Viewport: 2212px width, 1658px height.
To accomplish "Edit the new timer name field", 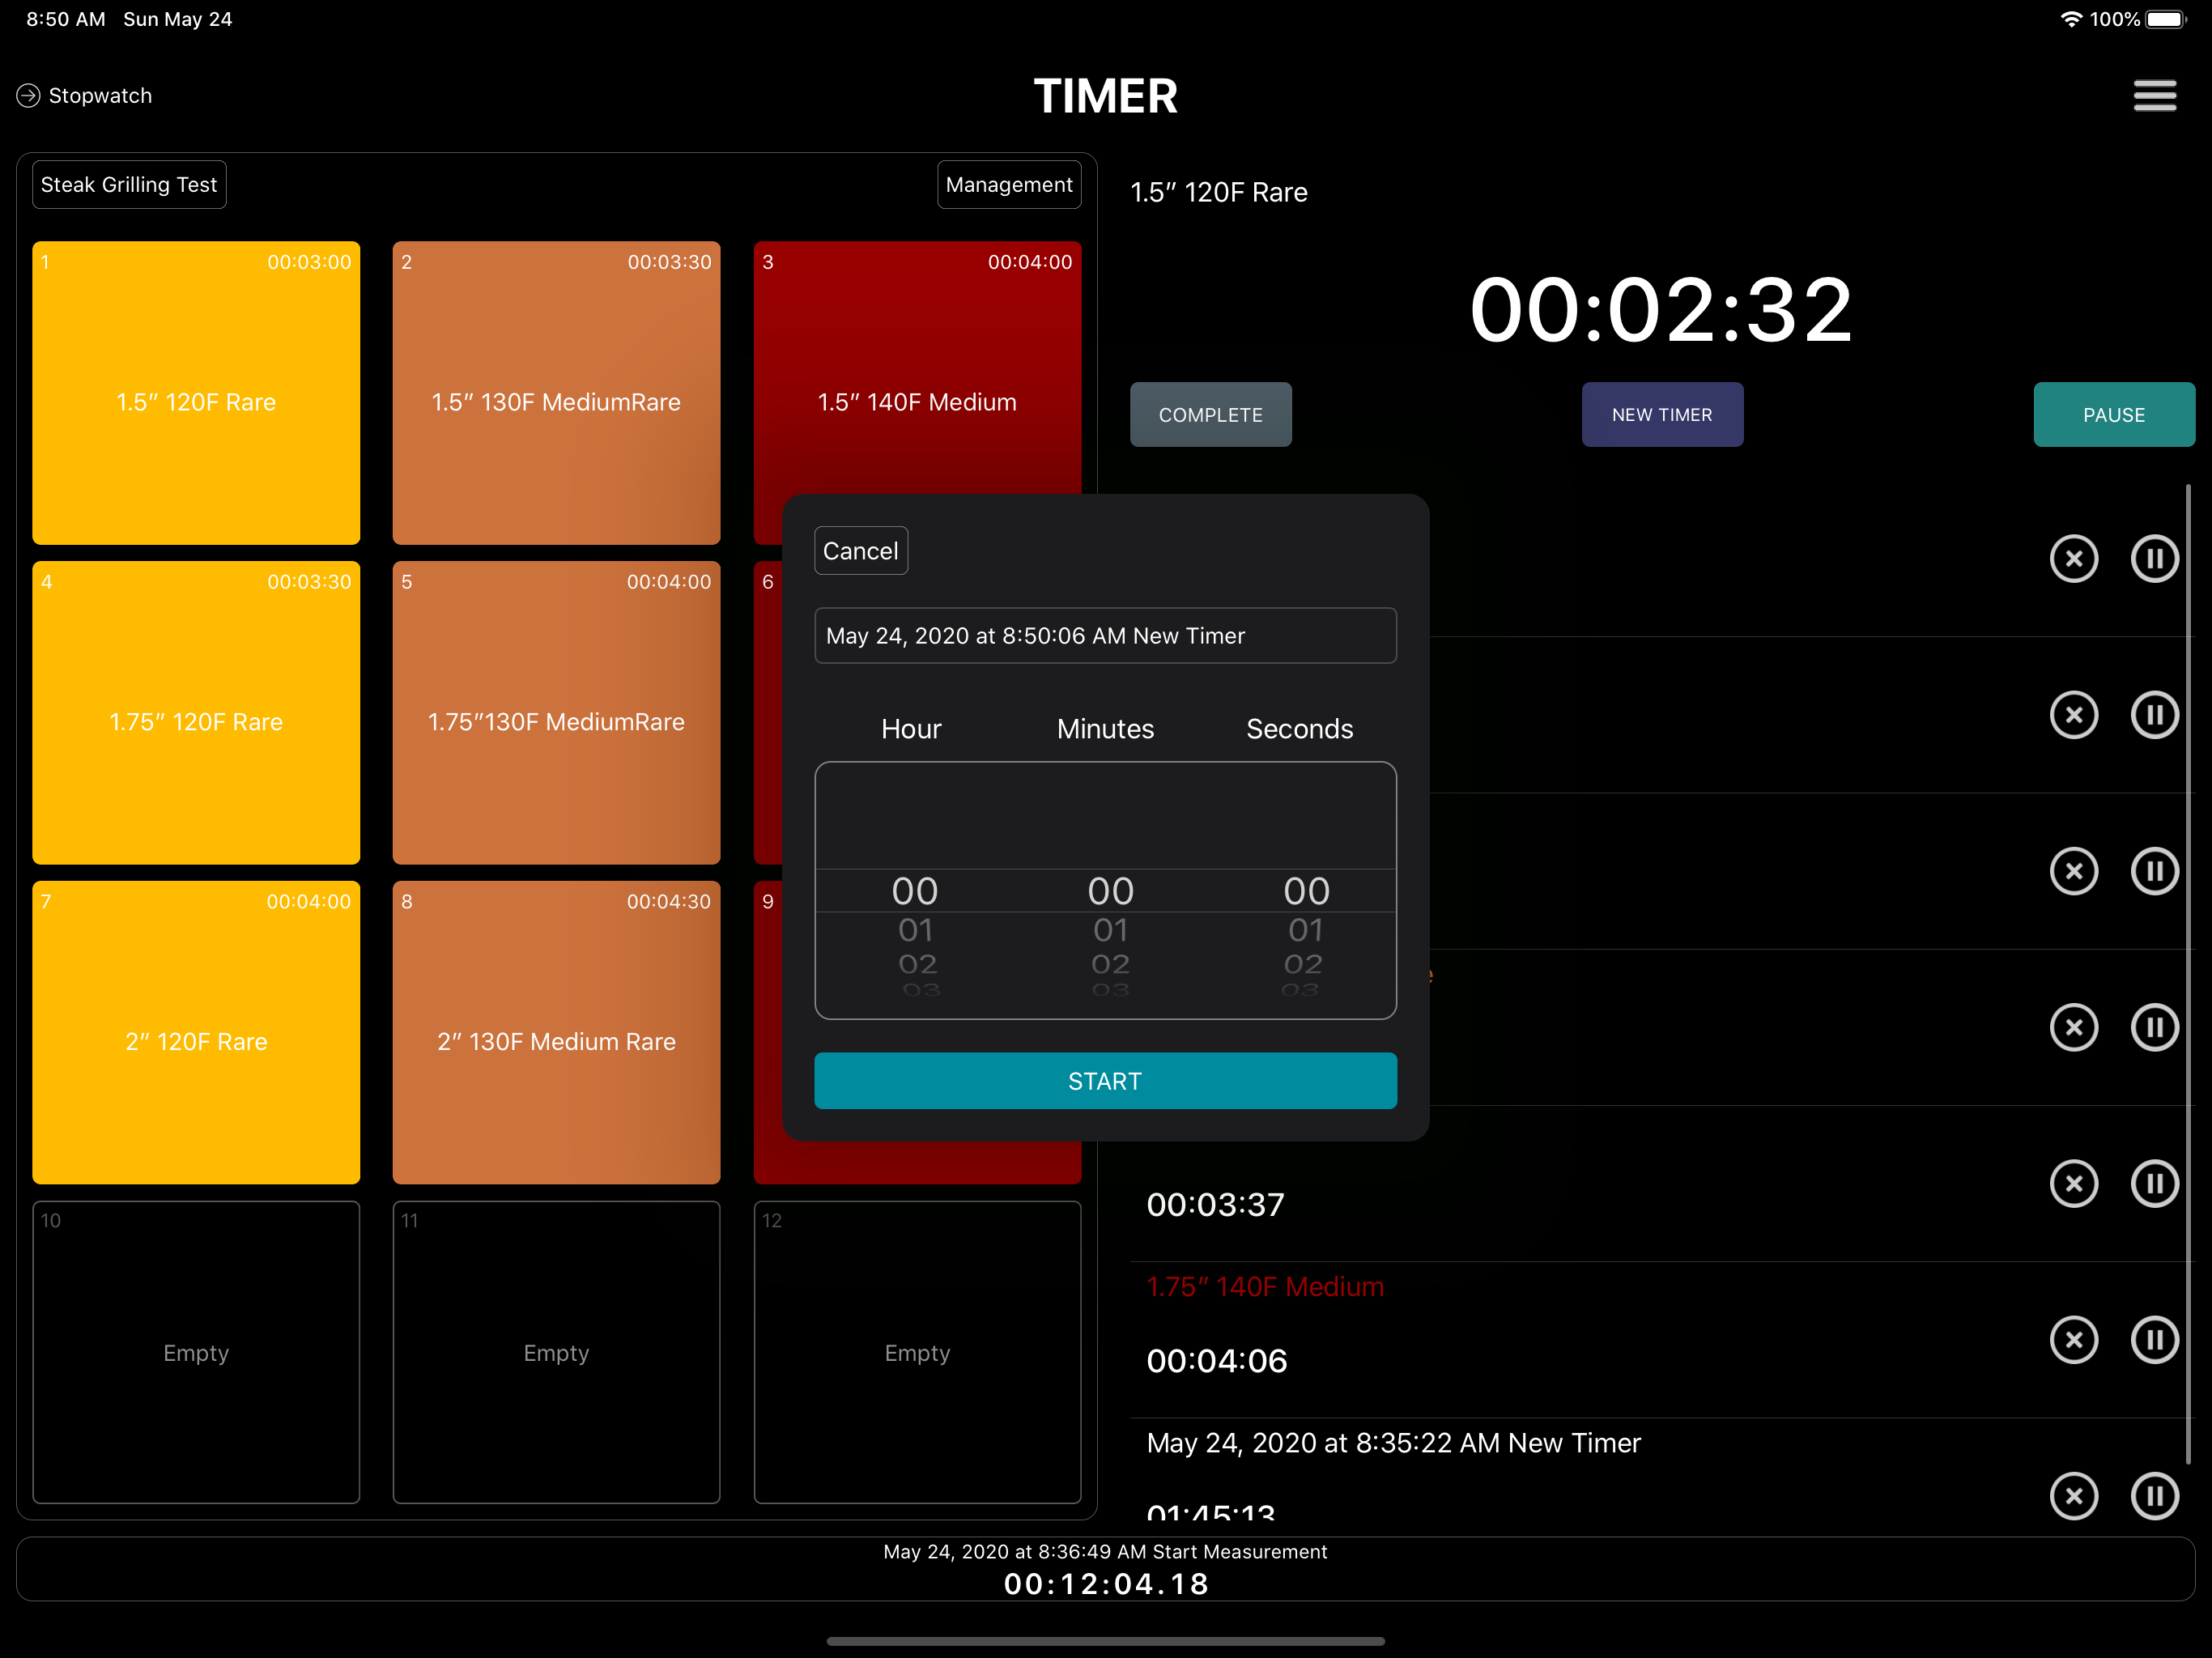I will (x=1105, y=635).
